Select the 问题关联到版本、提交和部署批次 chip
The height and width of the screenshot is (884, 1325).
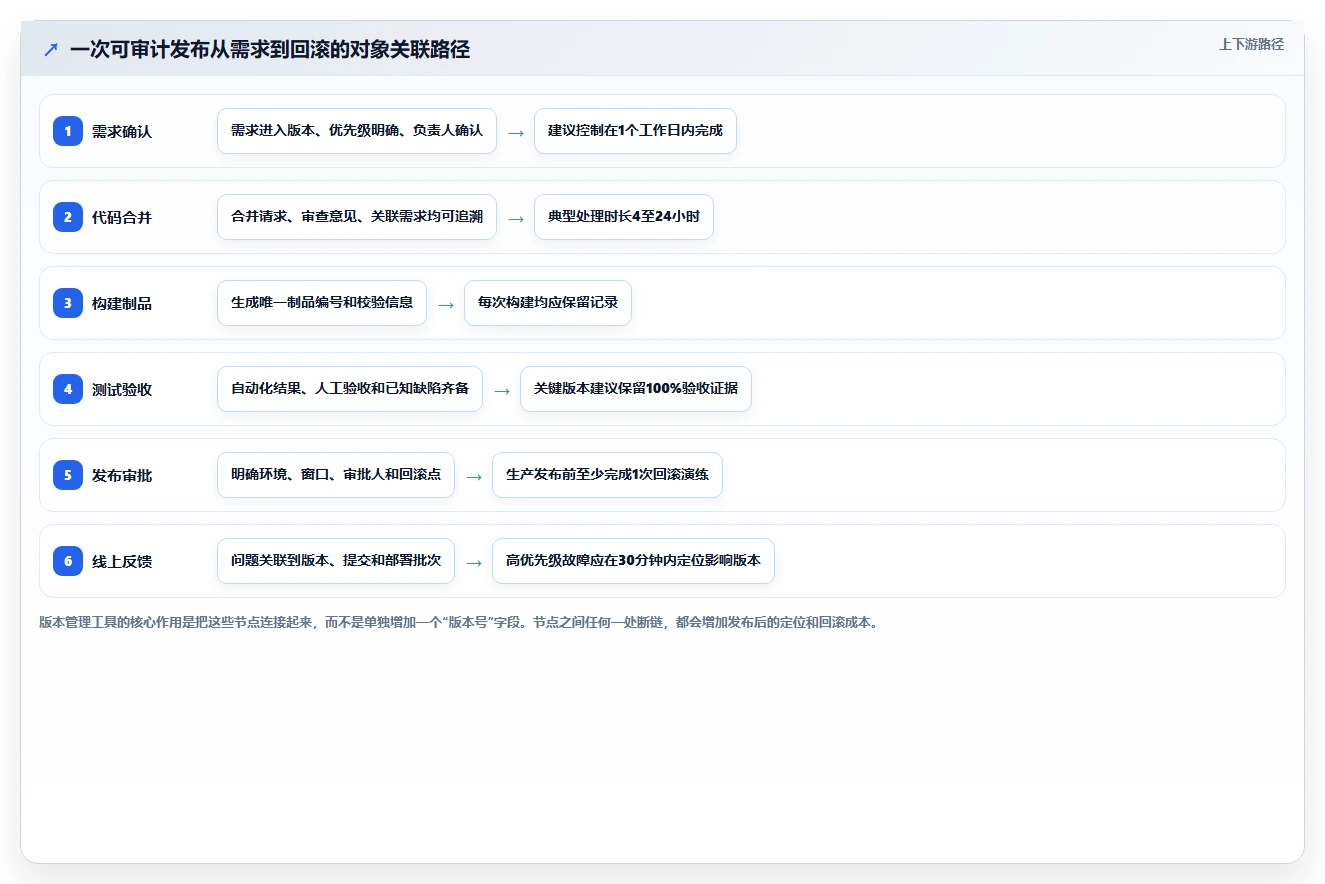[x=336, y=561]
